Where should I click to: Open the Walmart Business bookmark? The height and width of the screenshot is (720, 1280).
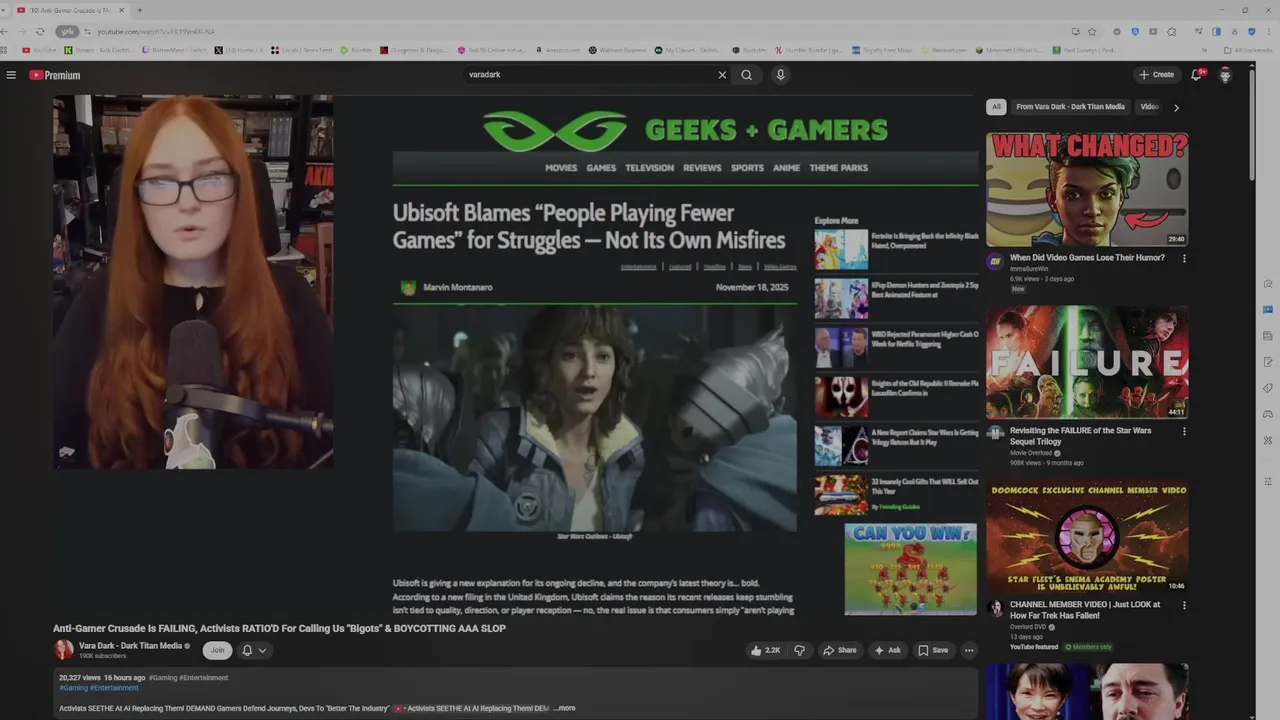(x=619, y=50)
